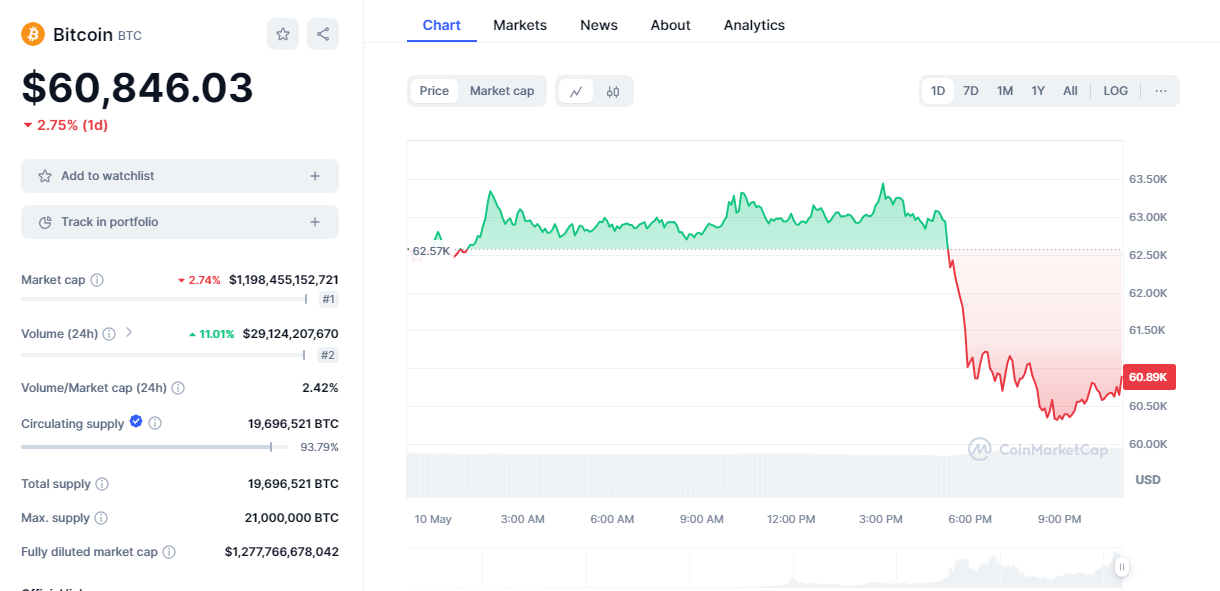Star Bitcoin as a favorite
1220x591 pixels.
(283, 34)
